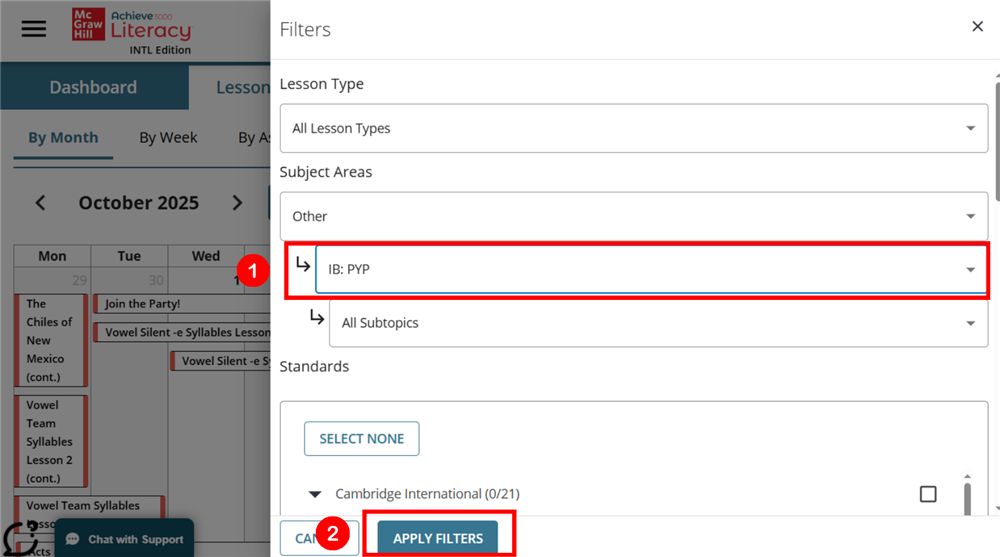Select the By Week view tab
The width and height of the screenshot is (1000, 557).
click(x=168, y=138)
